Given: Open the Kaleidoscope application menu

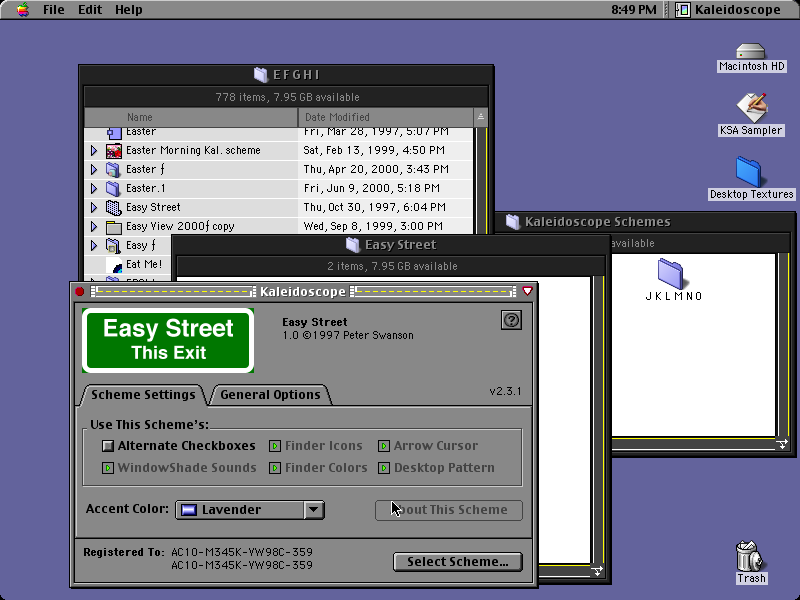Looking at the screenshot, I should click(729, 10).
